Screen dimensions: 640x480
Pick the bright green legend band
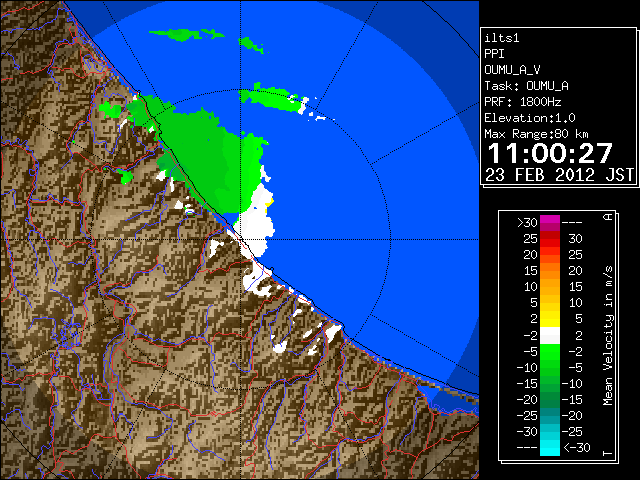(x=550, y=352)
